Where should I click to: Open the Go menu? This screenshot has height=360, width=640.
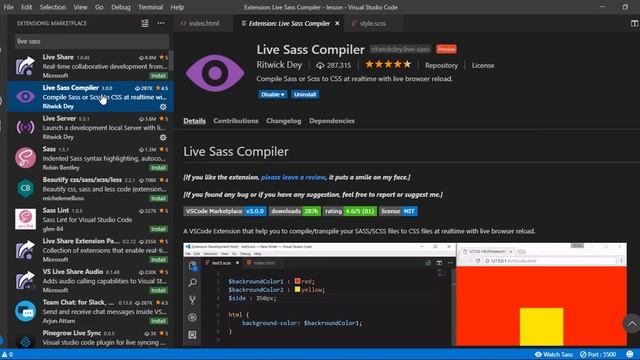point(99,7)
